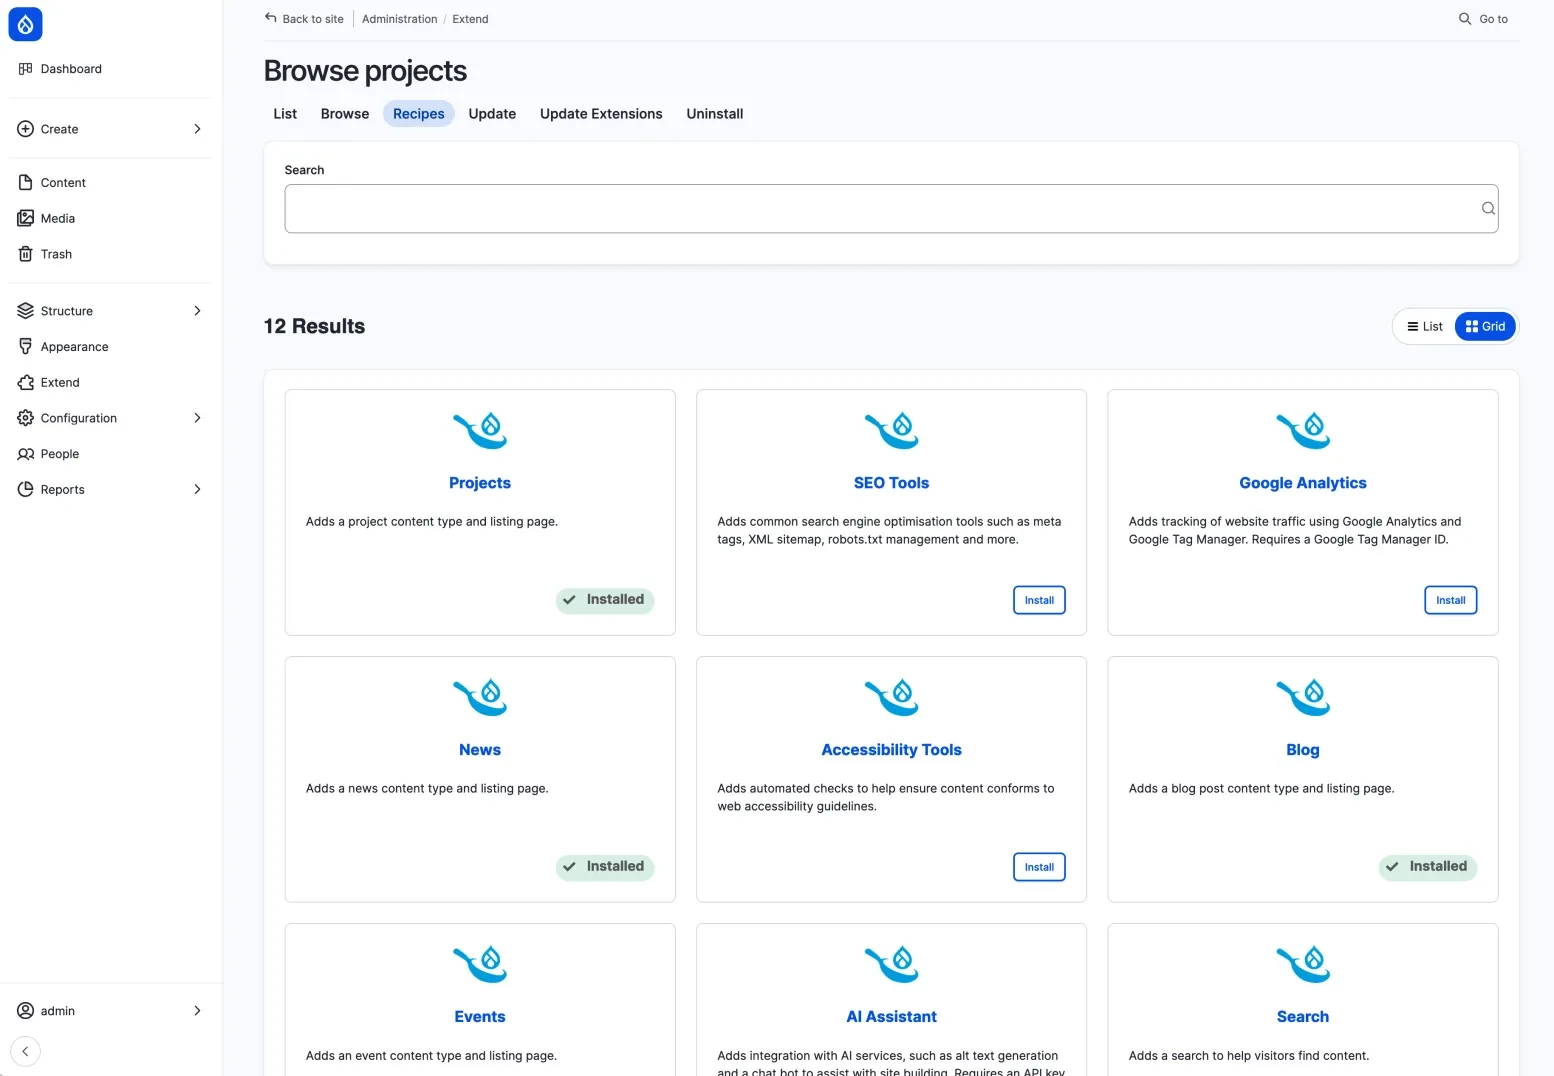
Task: Install the Google Analytics recipe
Action: click(x=1450, y=600)
